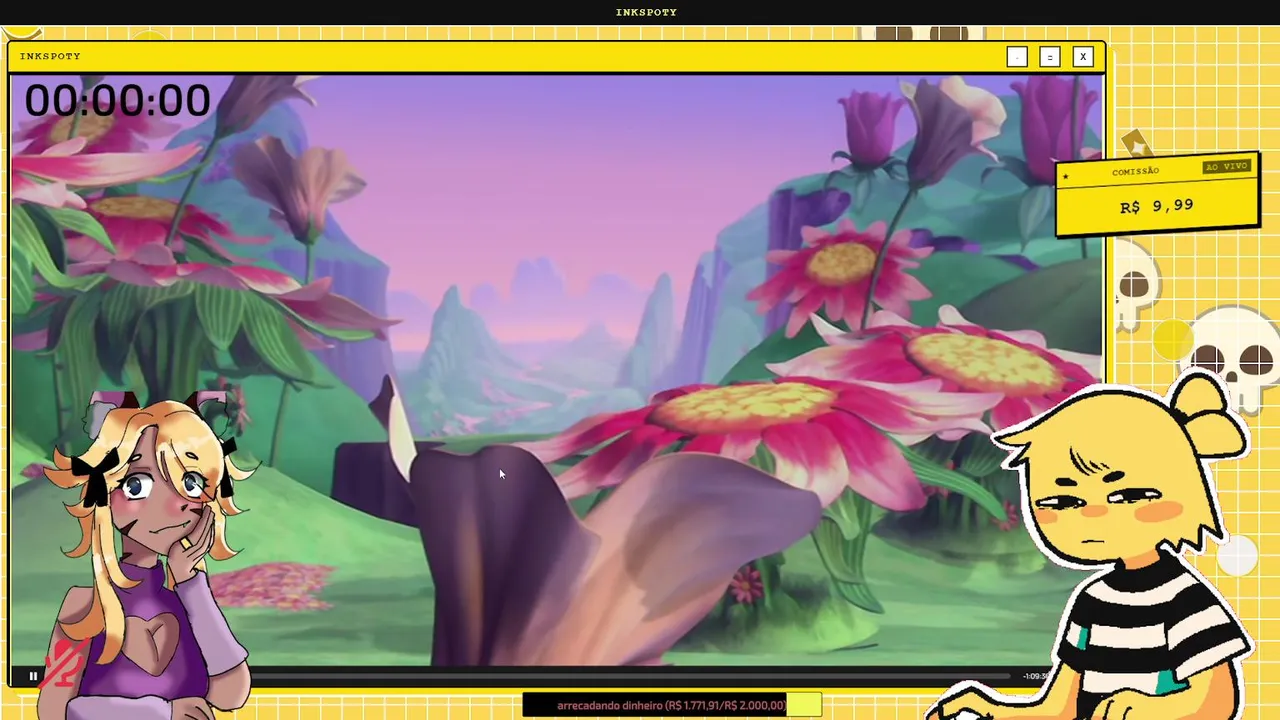This screenshot has height=720, width=1280.
Task: Click the R$ 9,99 price text
Action: click(1157, 206)
